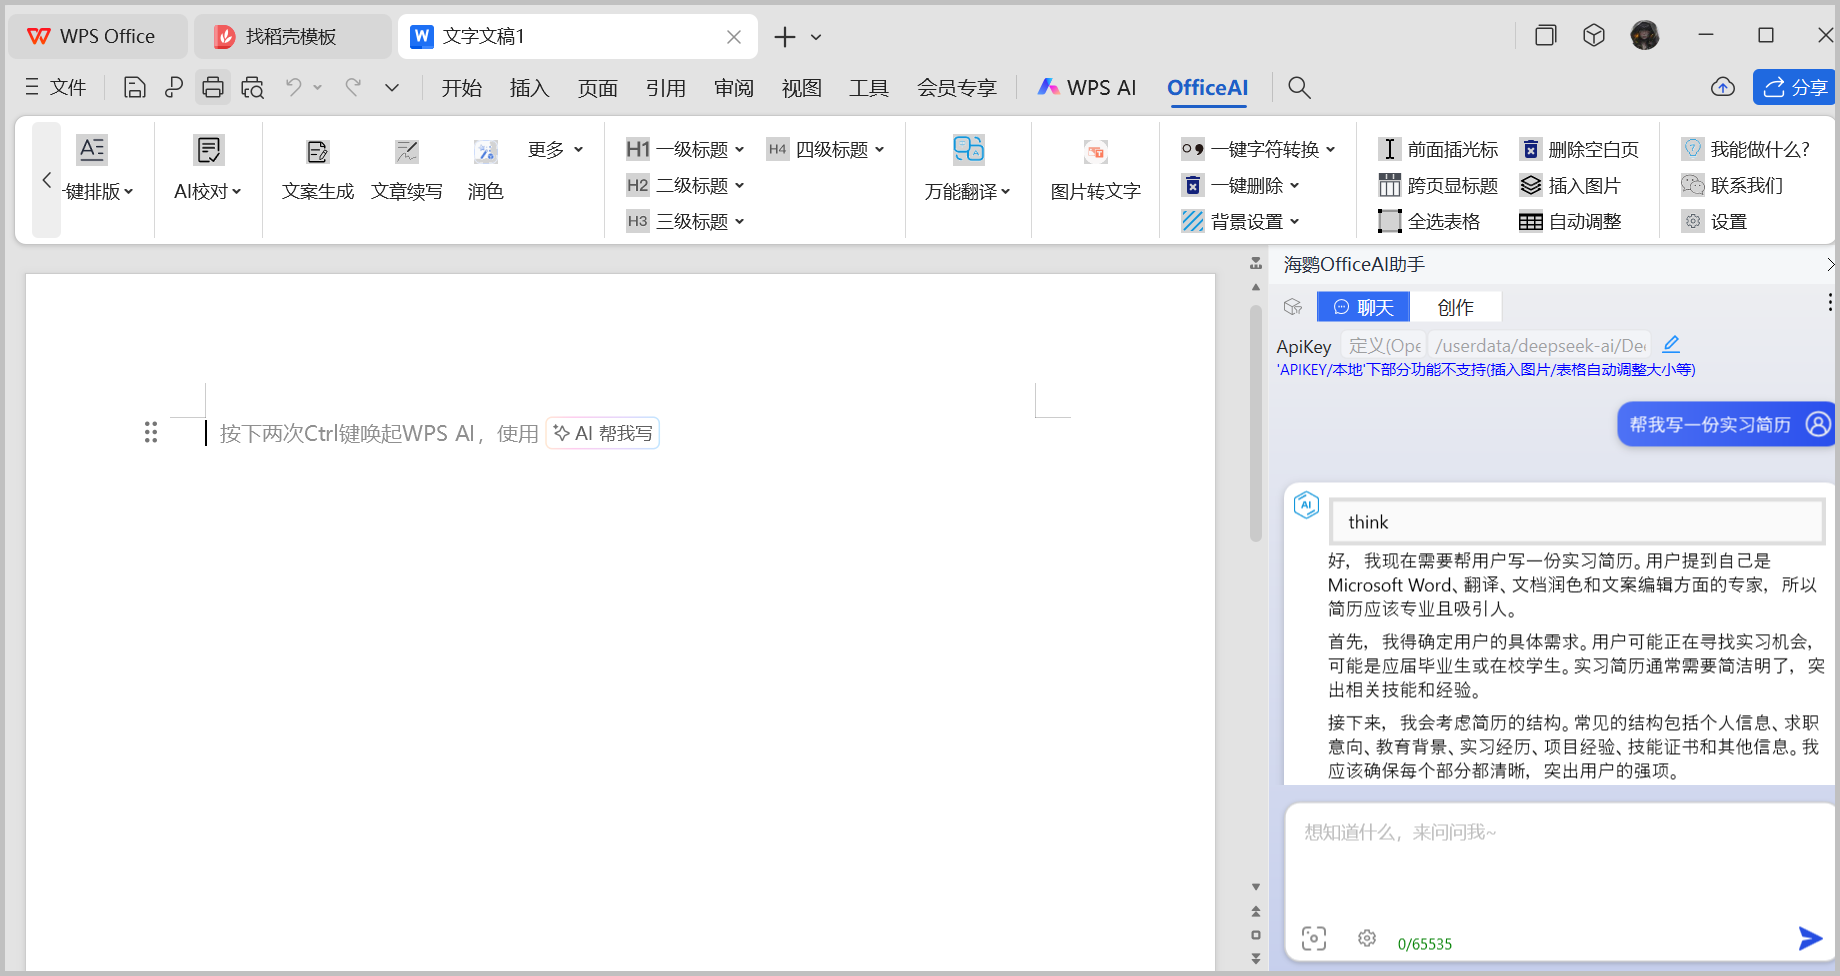Expand the 更多 options menu
This screenshot has width=1840, height=976.
[x=555, y=149]
